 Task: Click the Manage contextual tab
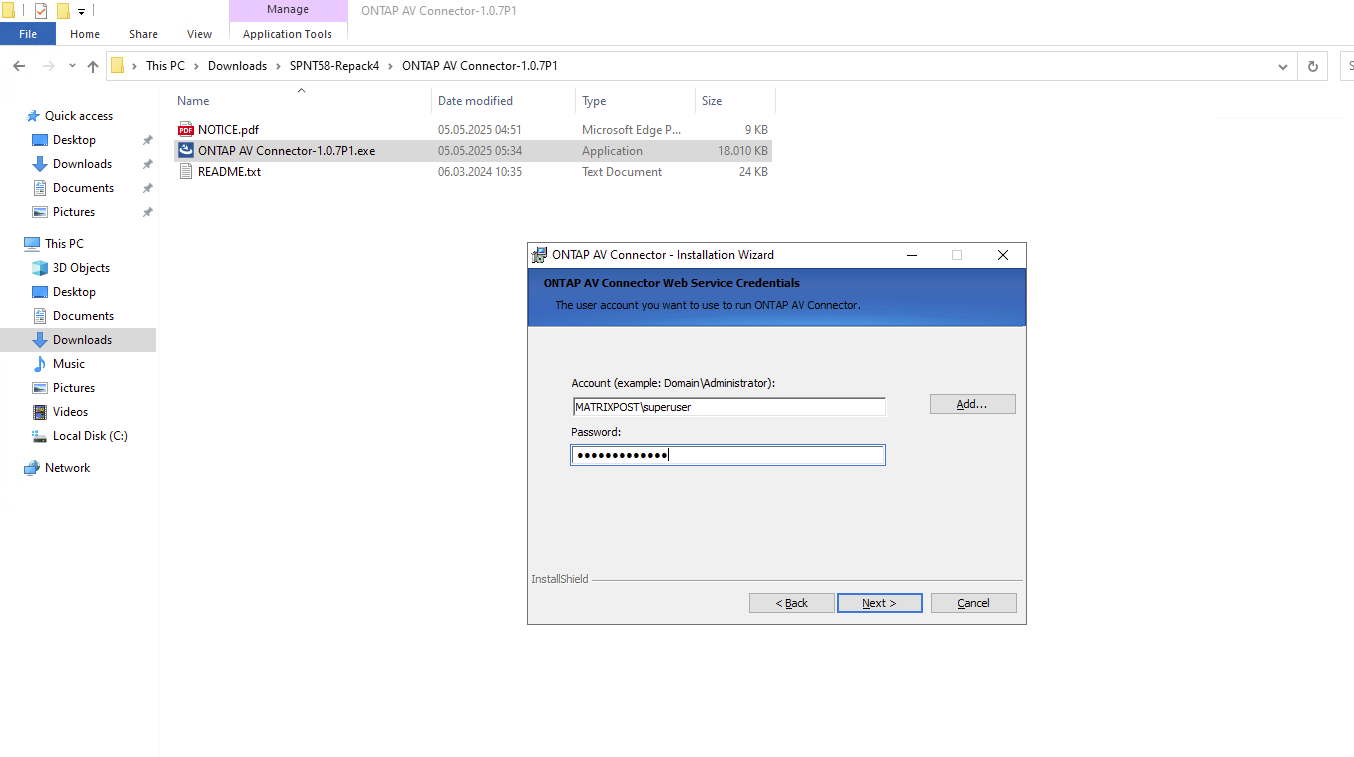(x=288, y=10)
